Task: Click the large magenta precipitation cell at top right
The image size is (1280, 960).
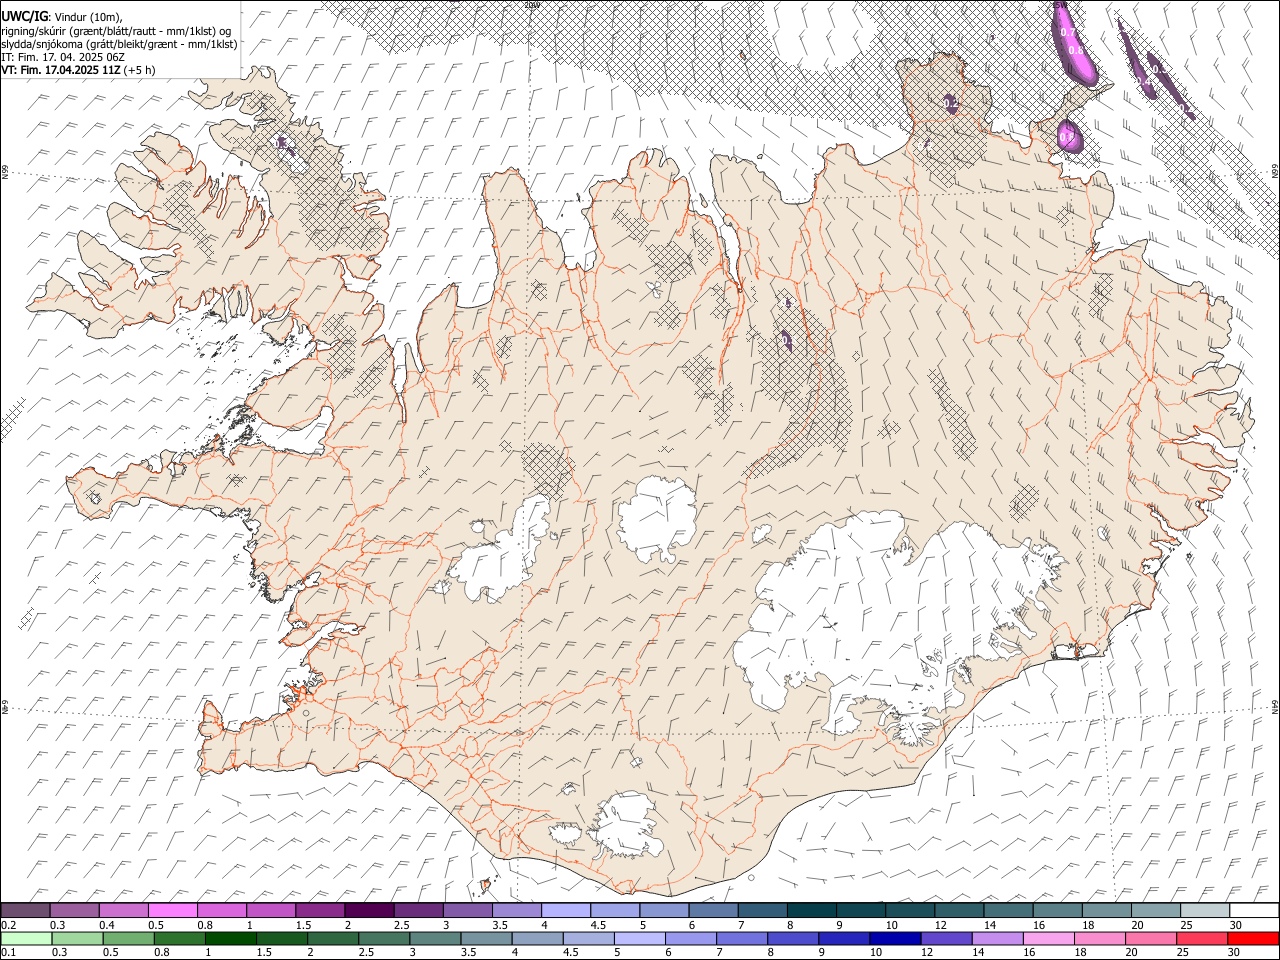Action: click(1075, 42)
